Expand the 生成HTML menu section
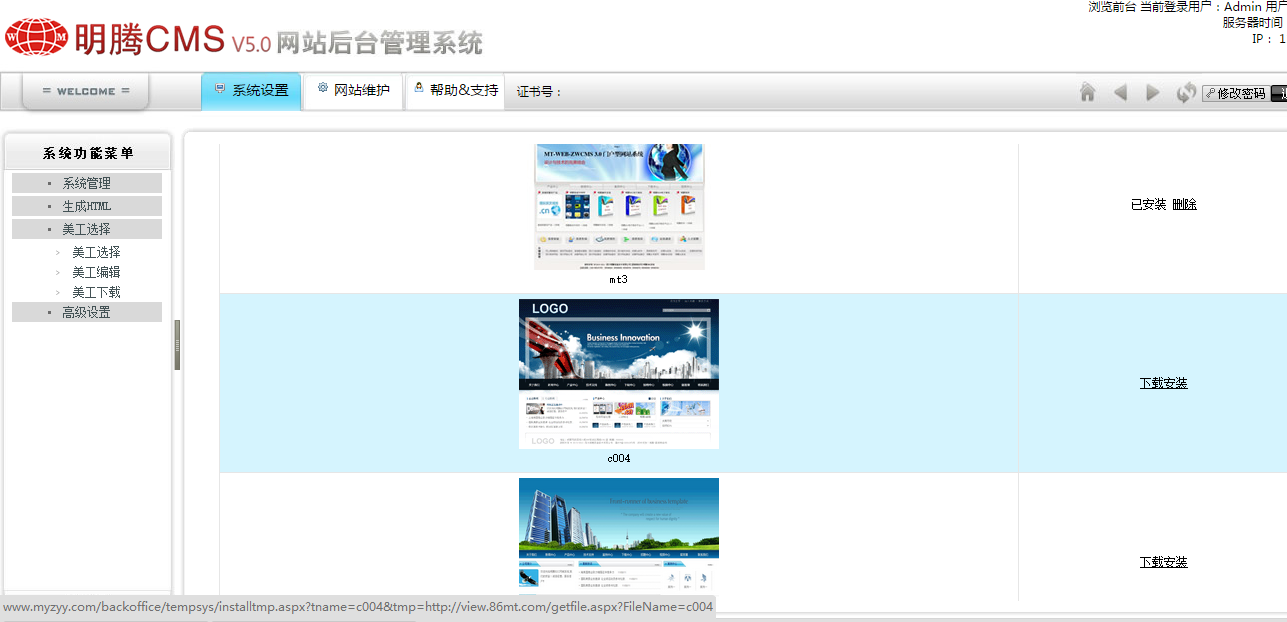Viewport: 1287px width, 622px height. coord(87,206)
